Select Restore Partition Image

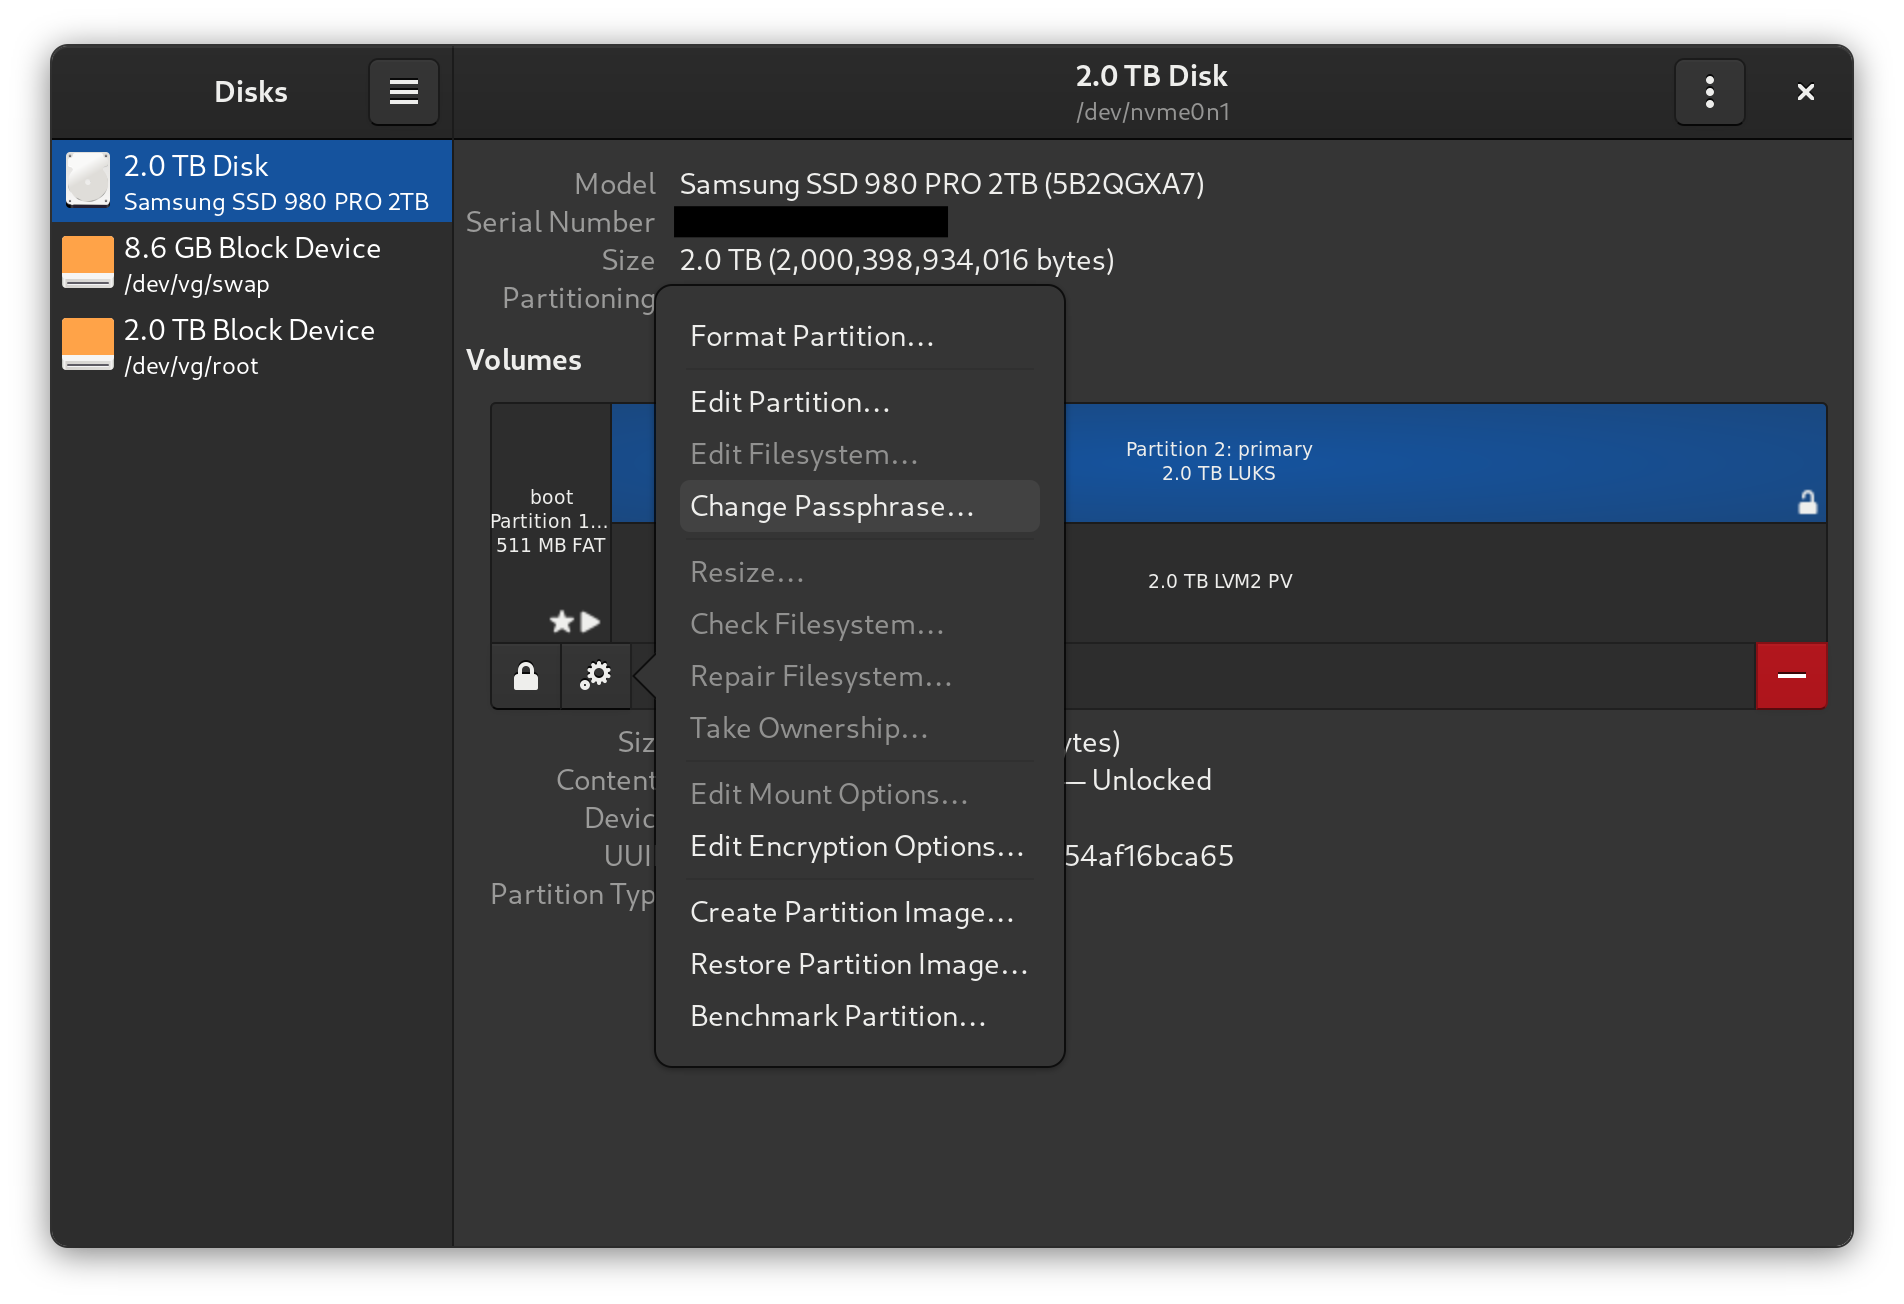(858, 964)
